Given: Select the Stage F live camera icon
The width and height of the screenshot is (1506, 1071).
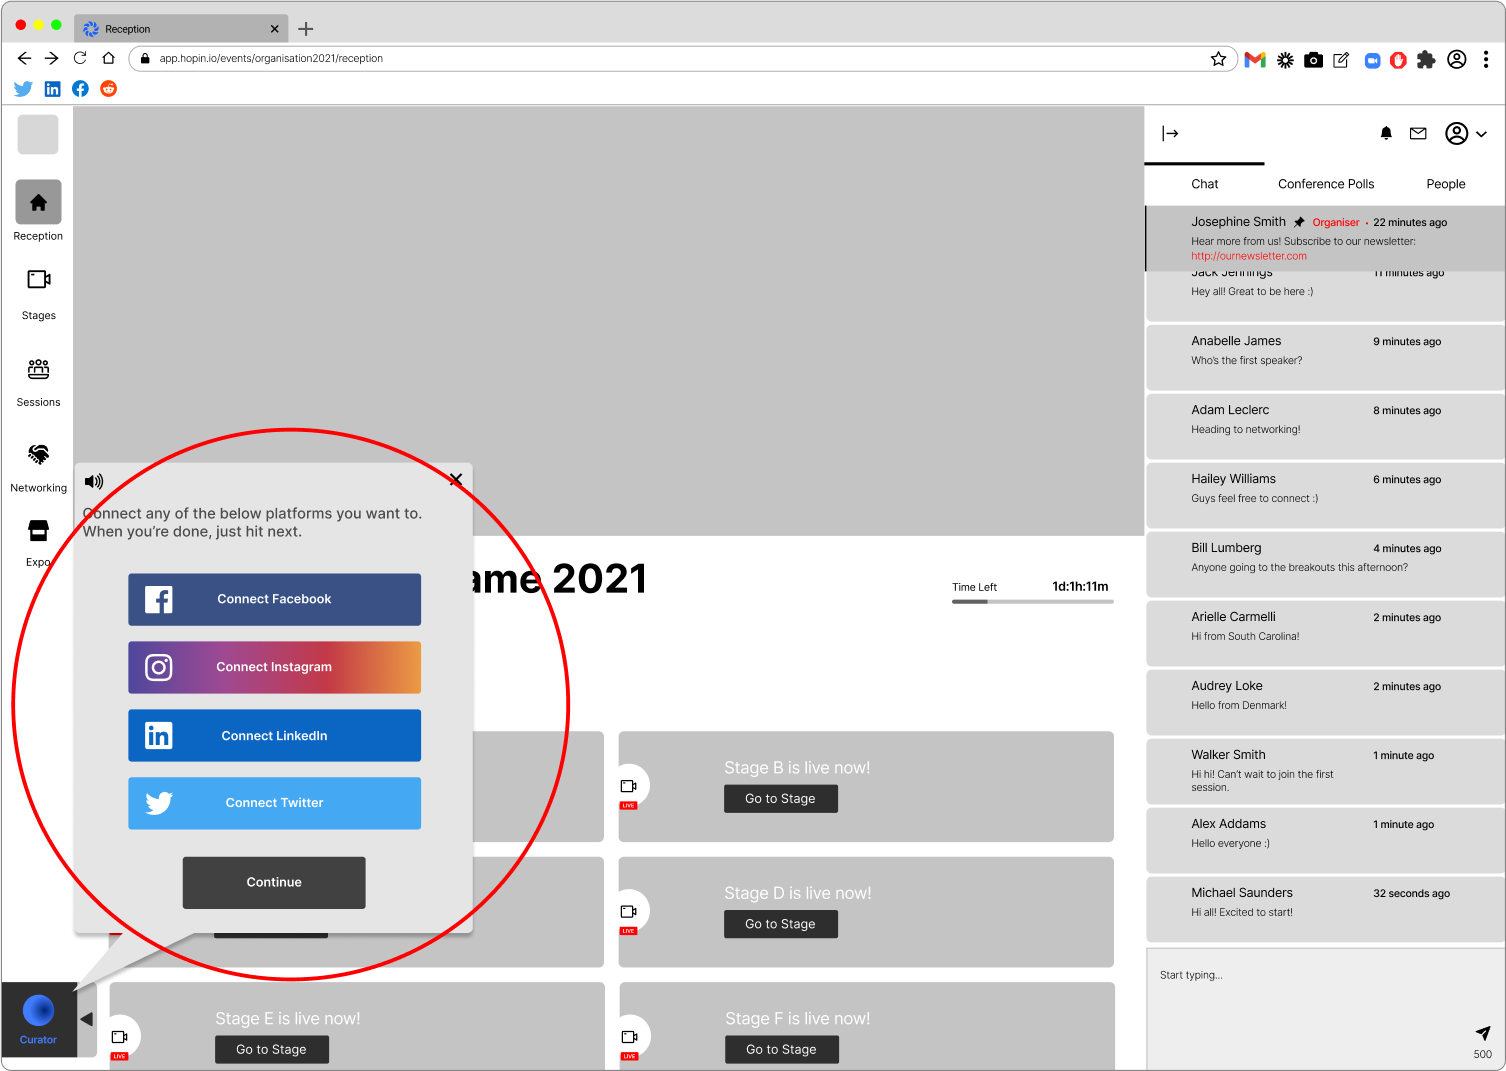Looking at the screenshot, I should pos(630,1037).
